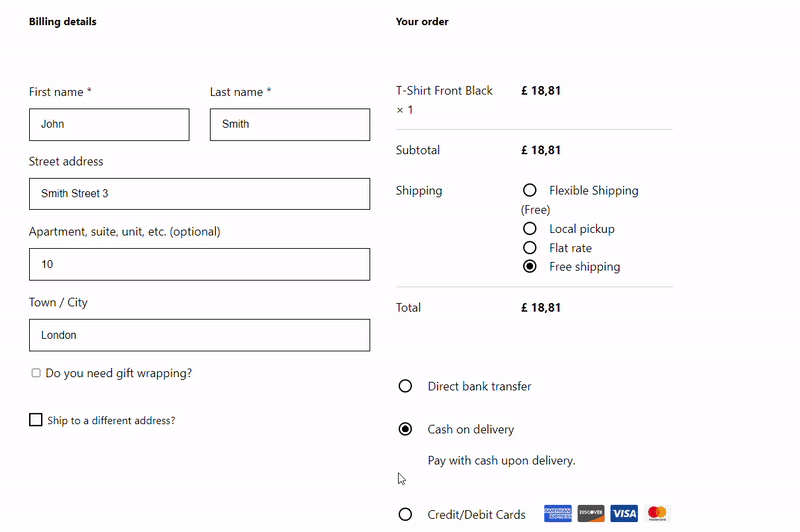Select Cash on delivery payment
Screen dimensions: 800x532
tap(405, 429)
